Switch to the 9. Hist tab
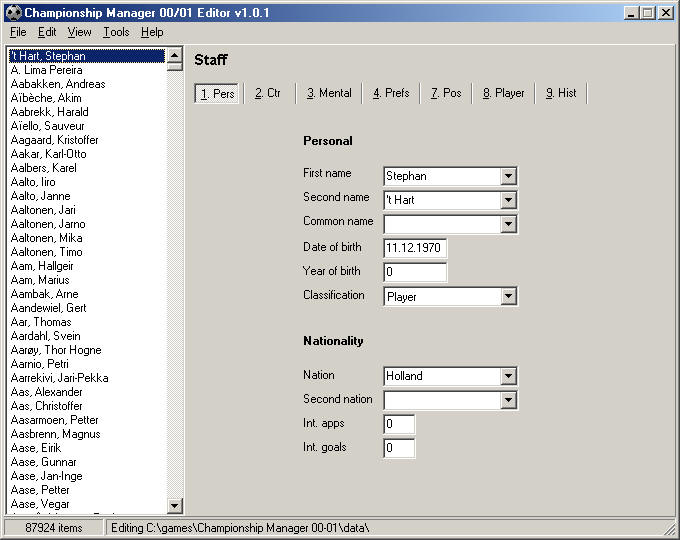The width and height of the screenshot is (680, 540). pos(561,93)
